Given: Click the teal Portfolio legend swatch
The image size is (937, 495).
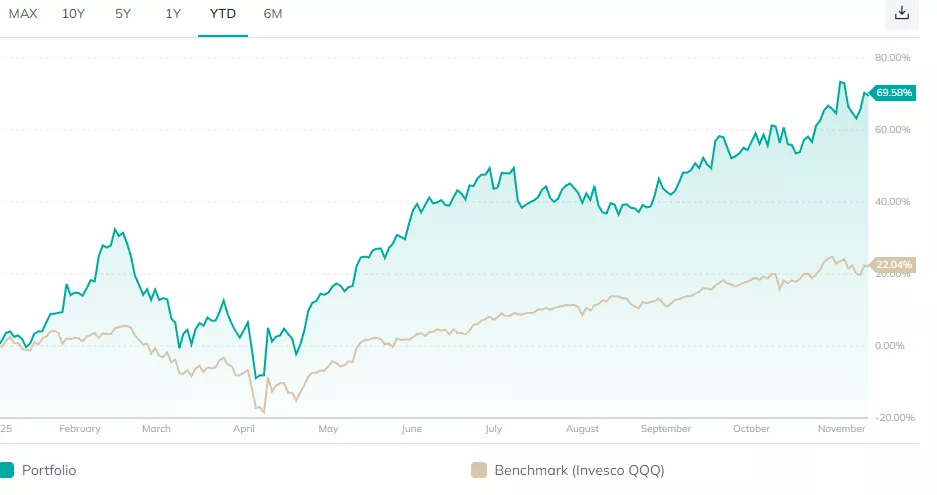Looking at the screenshot, I should pyautogui.click(x=7, y=470).
